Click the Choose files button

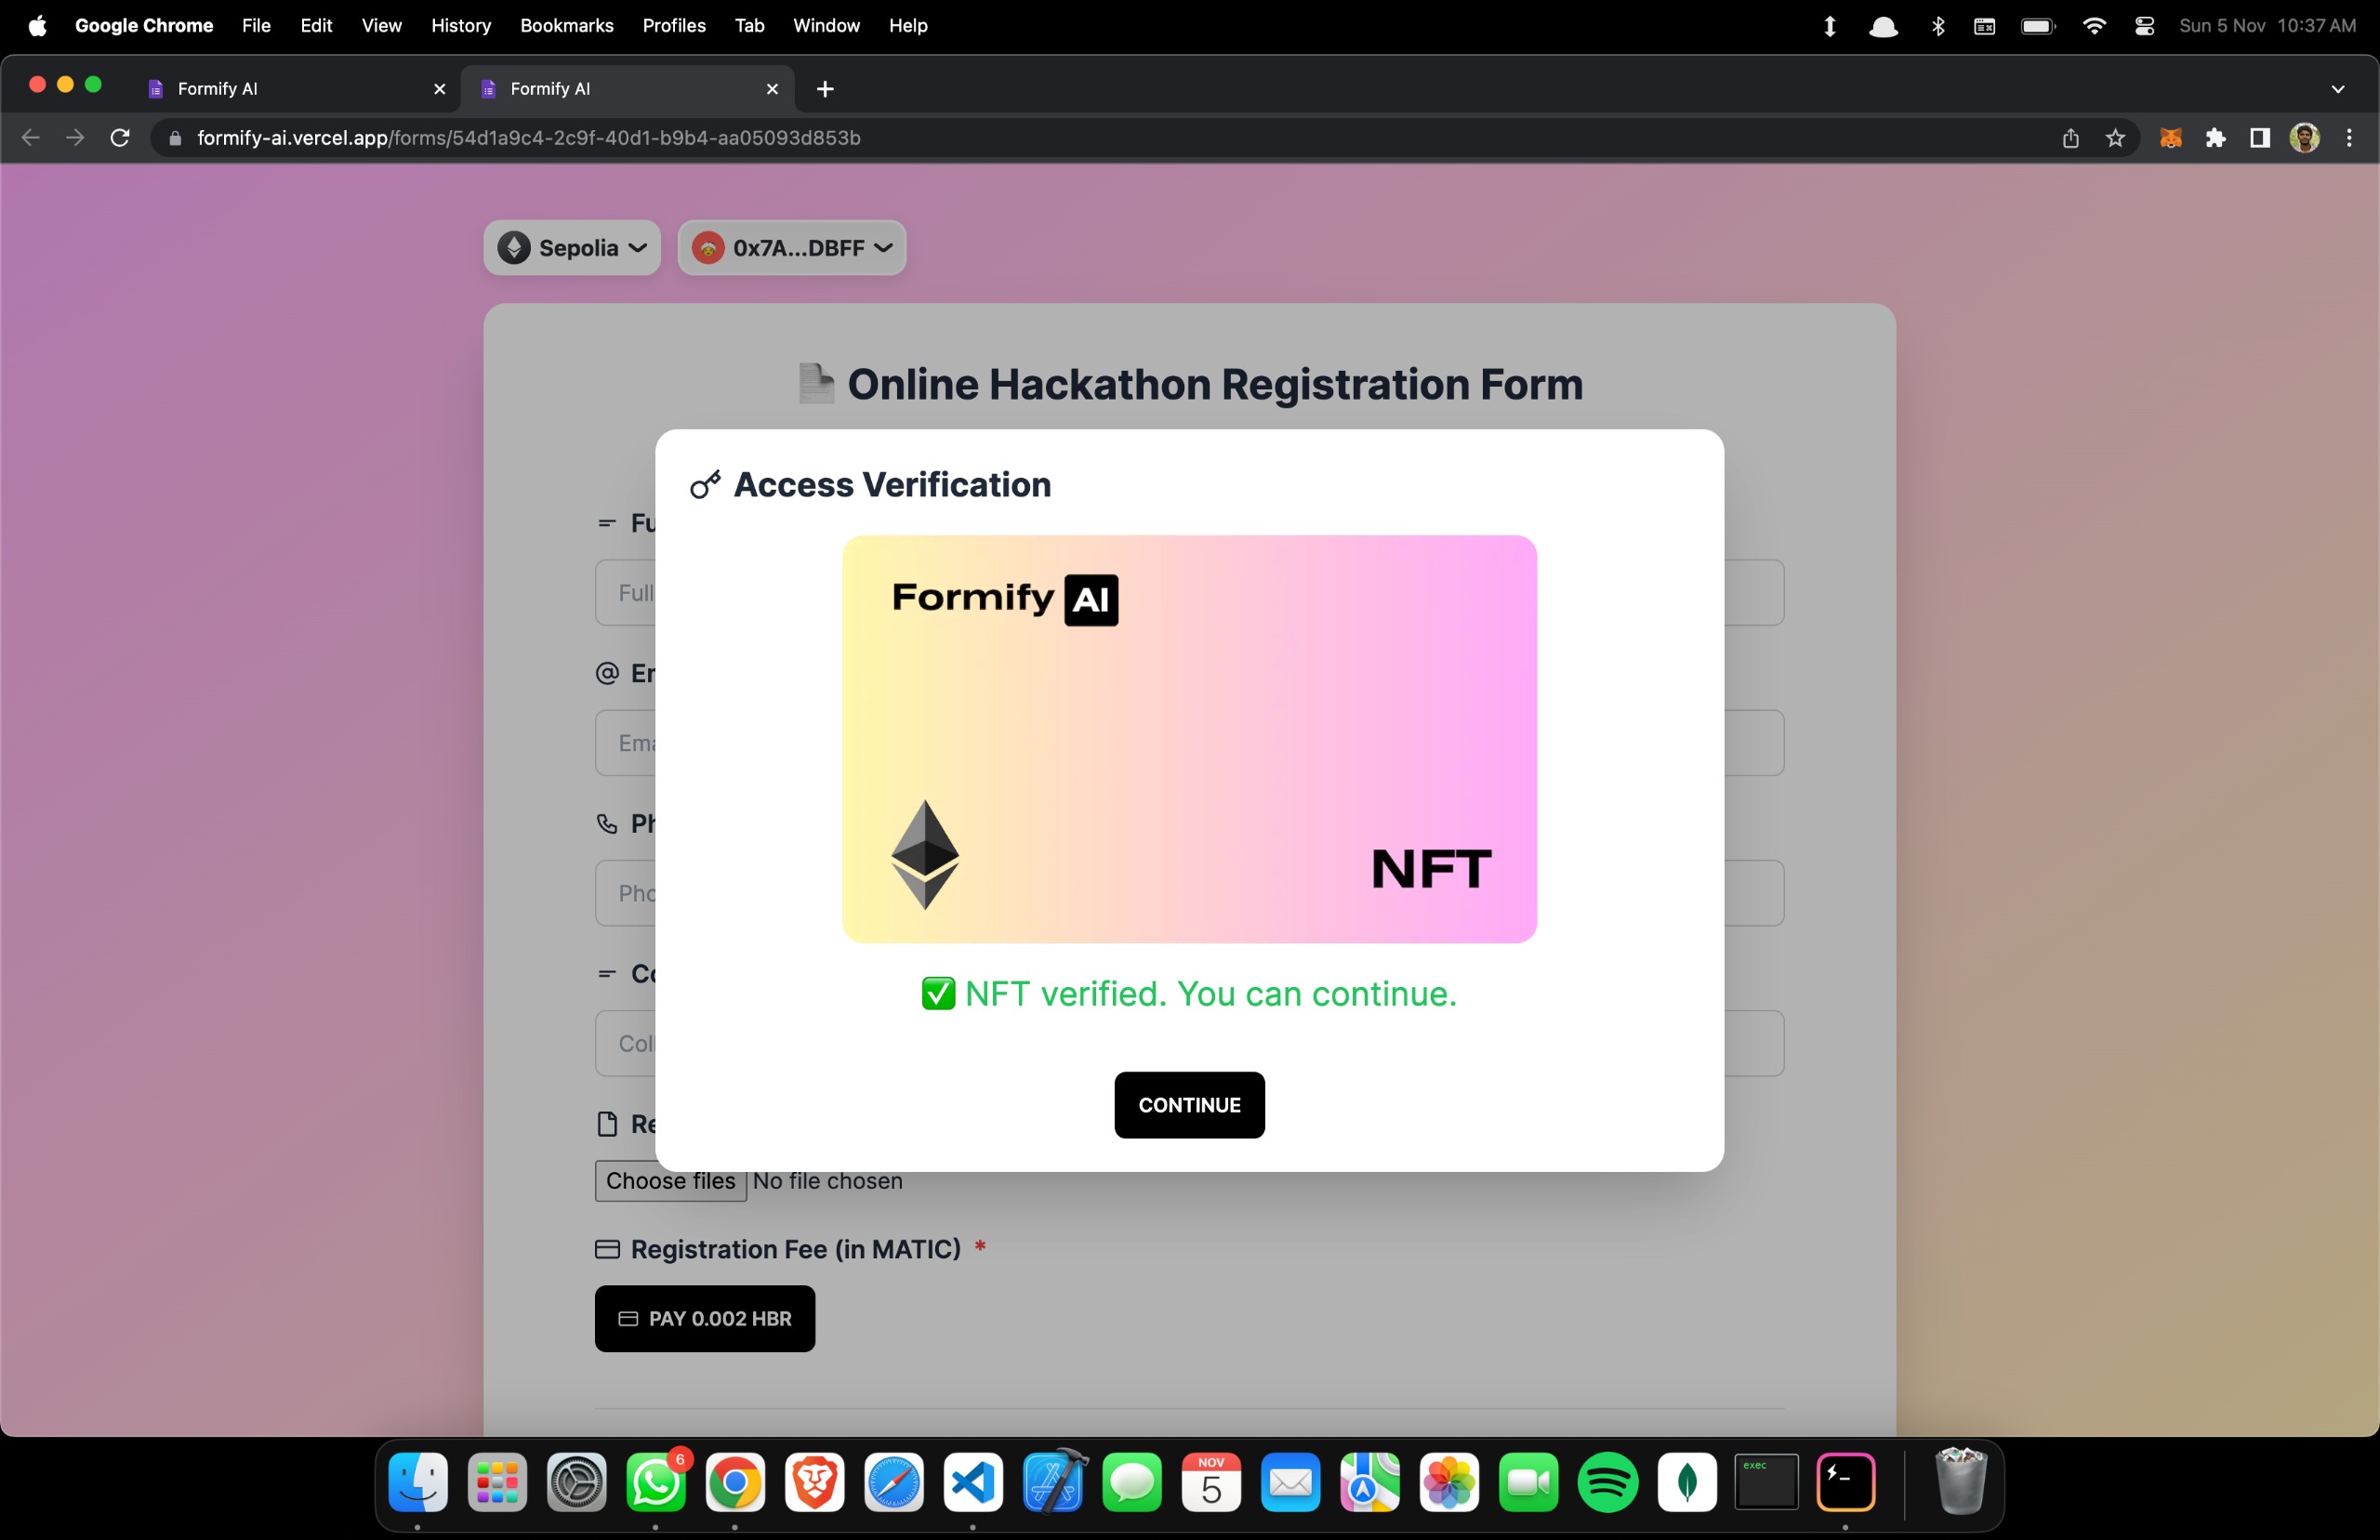click(x=670, y=1181)
